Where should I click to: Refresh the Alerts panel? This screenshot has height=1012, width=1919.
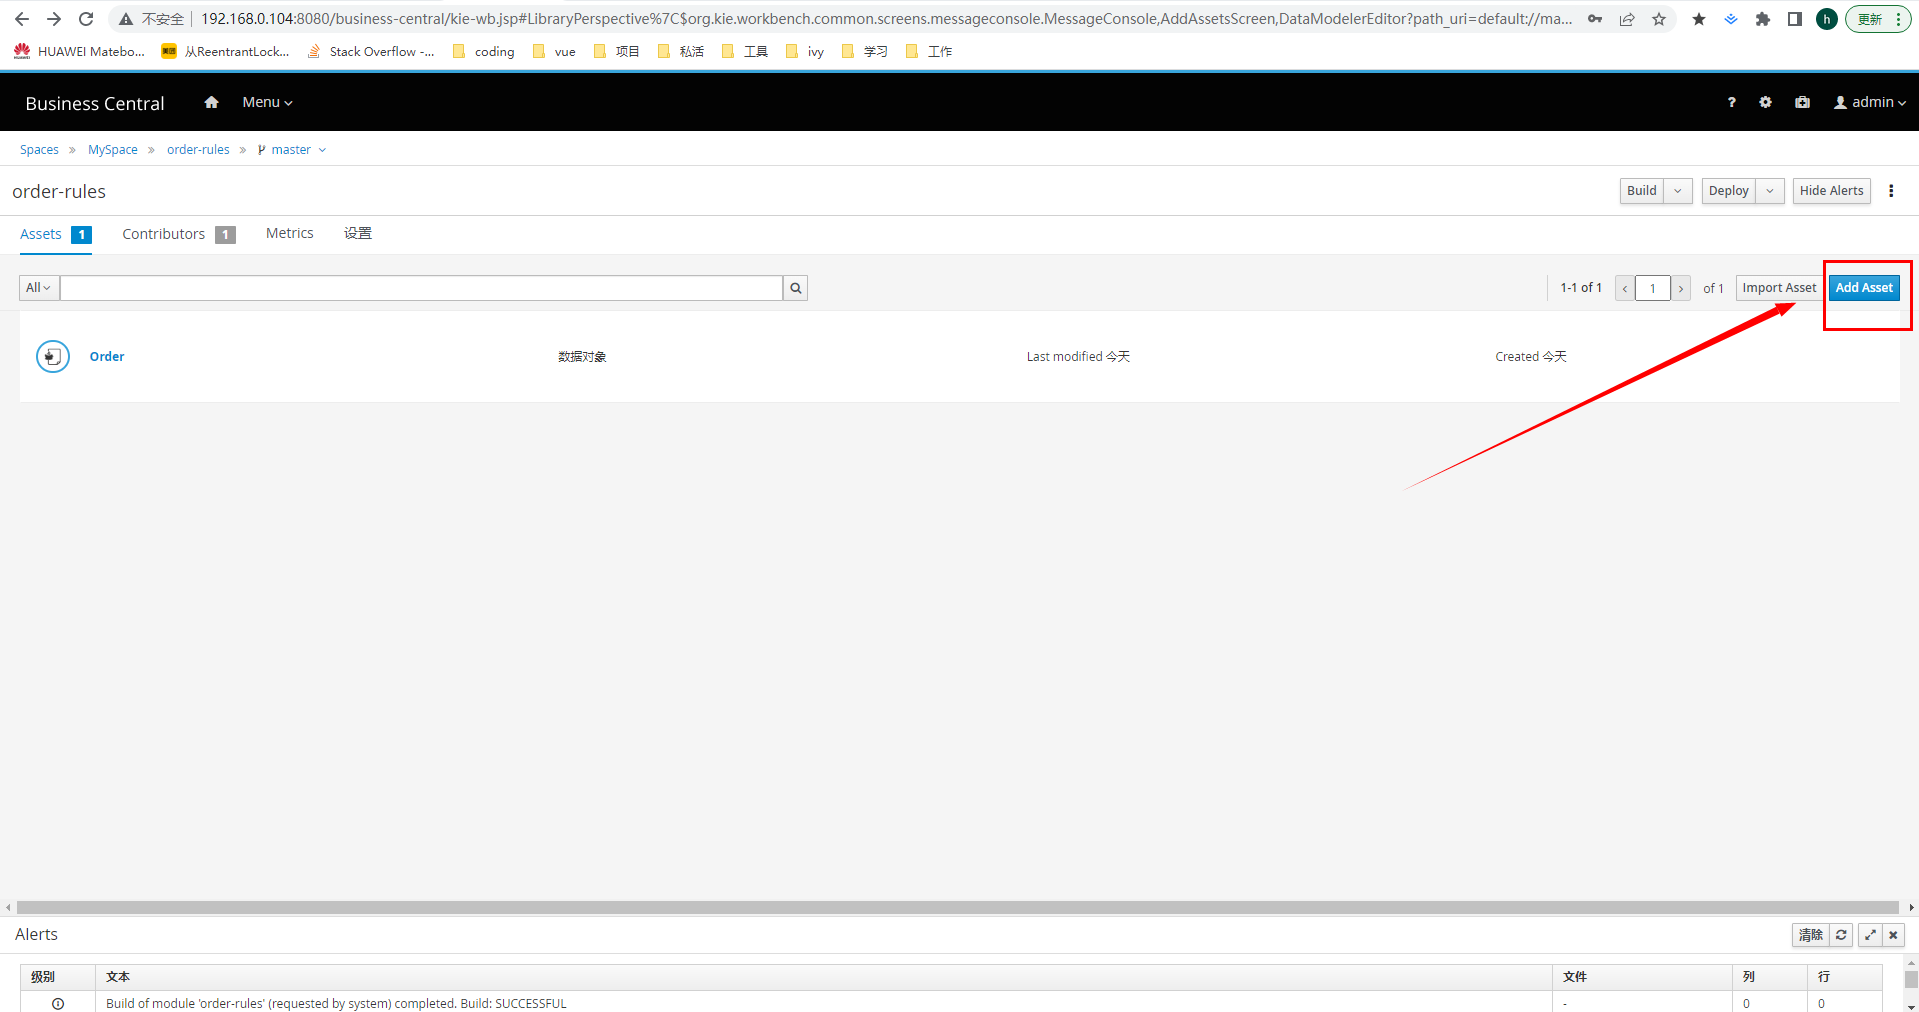(1841, 935)
